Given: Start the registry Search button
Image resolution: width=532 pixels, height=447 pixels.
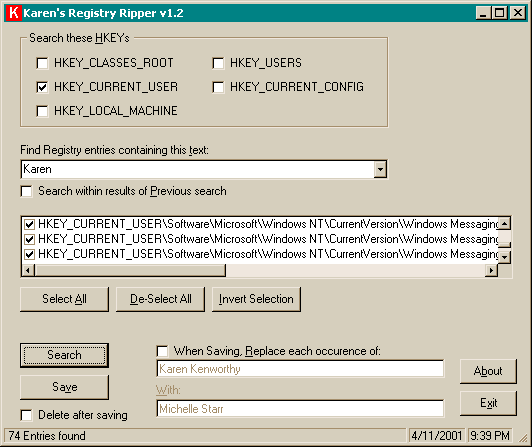Looking at the screenshot, I should click(x=64, y=355).
